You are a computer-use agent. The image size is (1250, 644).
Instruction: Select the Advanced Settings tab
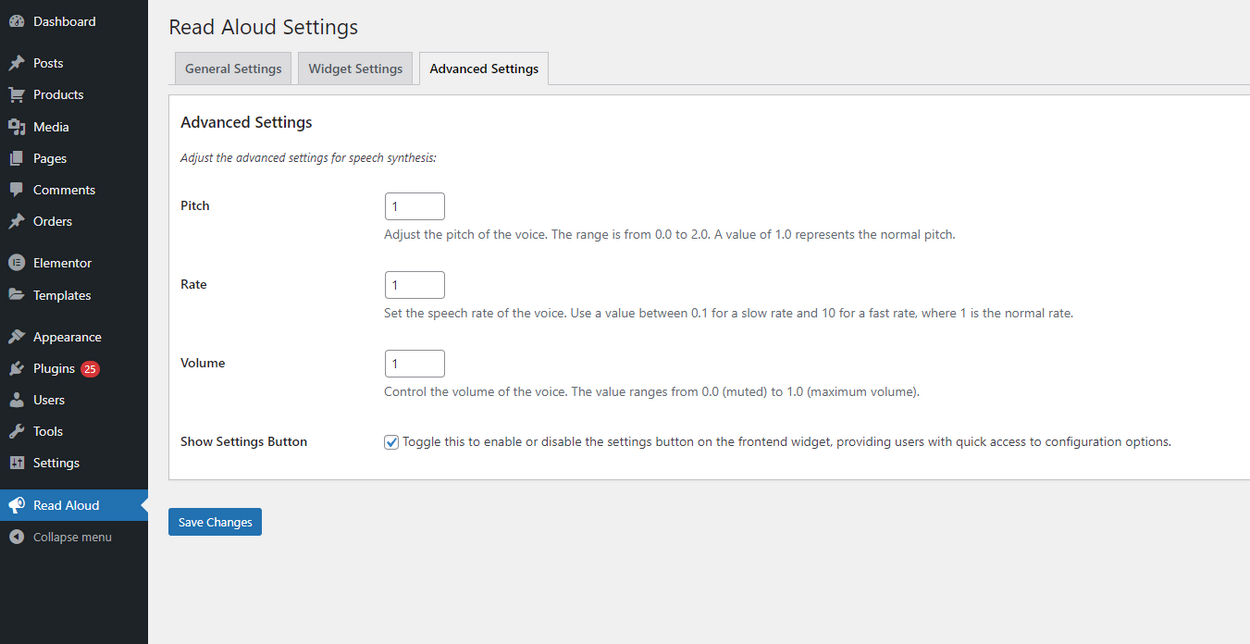pyautogui.click(x=484, y=69)
